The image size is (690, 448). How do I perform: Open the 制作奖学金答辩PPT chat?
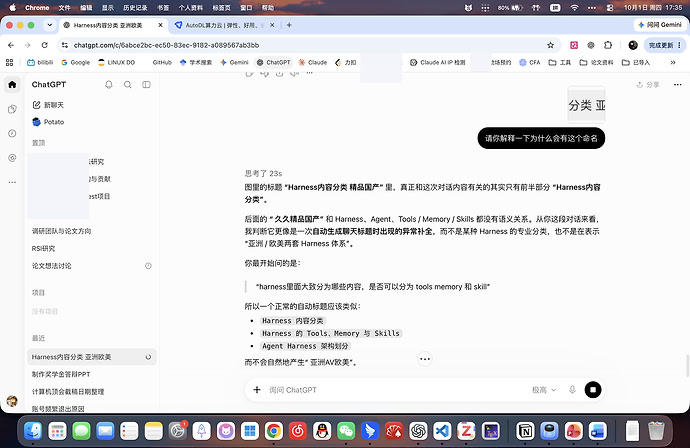point(61,374)
